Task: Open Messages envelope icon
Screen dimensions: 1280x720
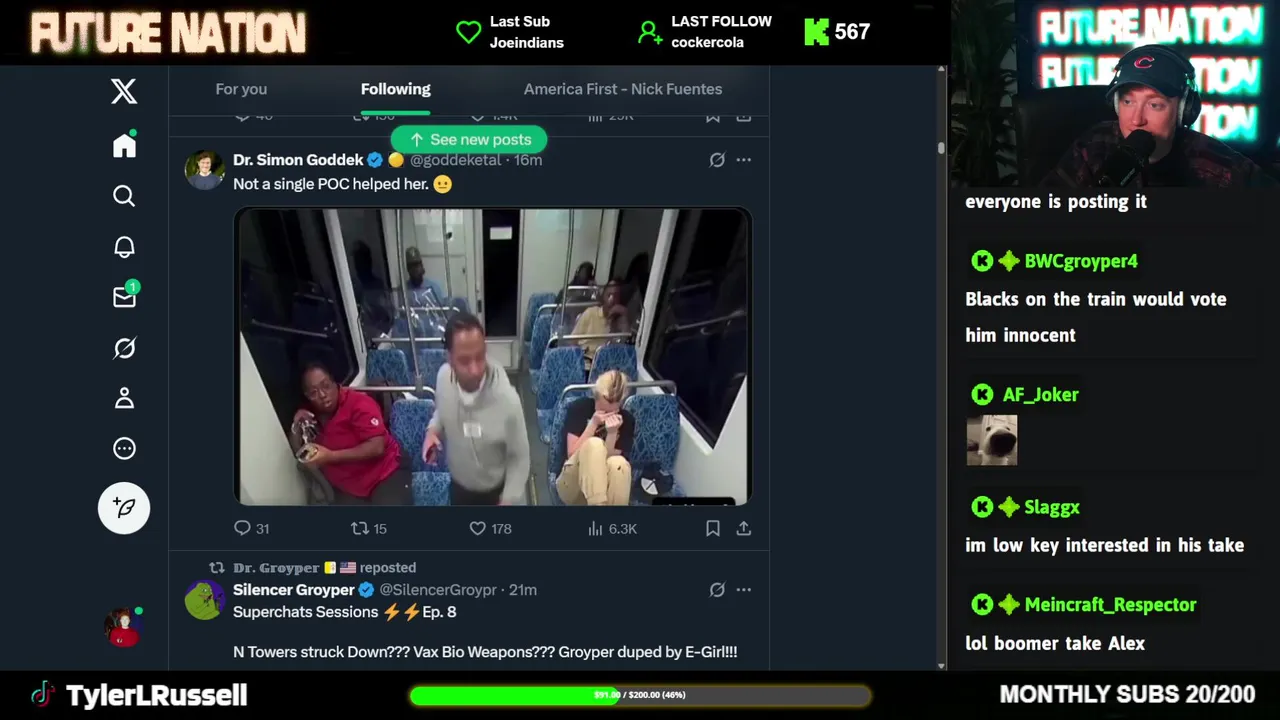Action: coord(125,296)
